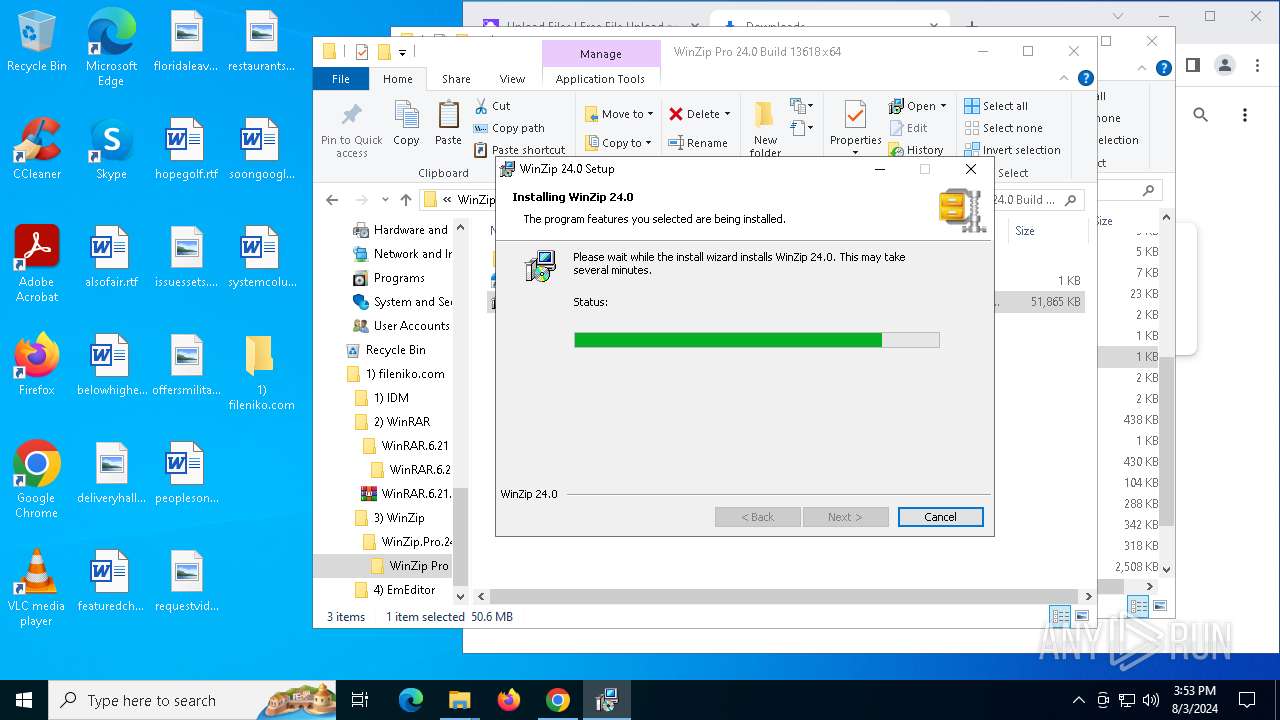Image resolution: width=1280 pixels, height=720 pixels.
Task: Switch to details view layout icon
Action: point(1060,616)
